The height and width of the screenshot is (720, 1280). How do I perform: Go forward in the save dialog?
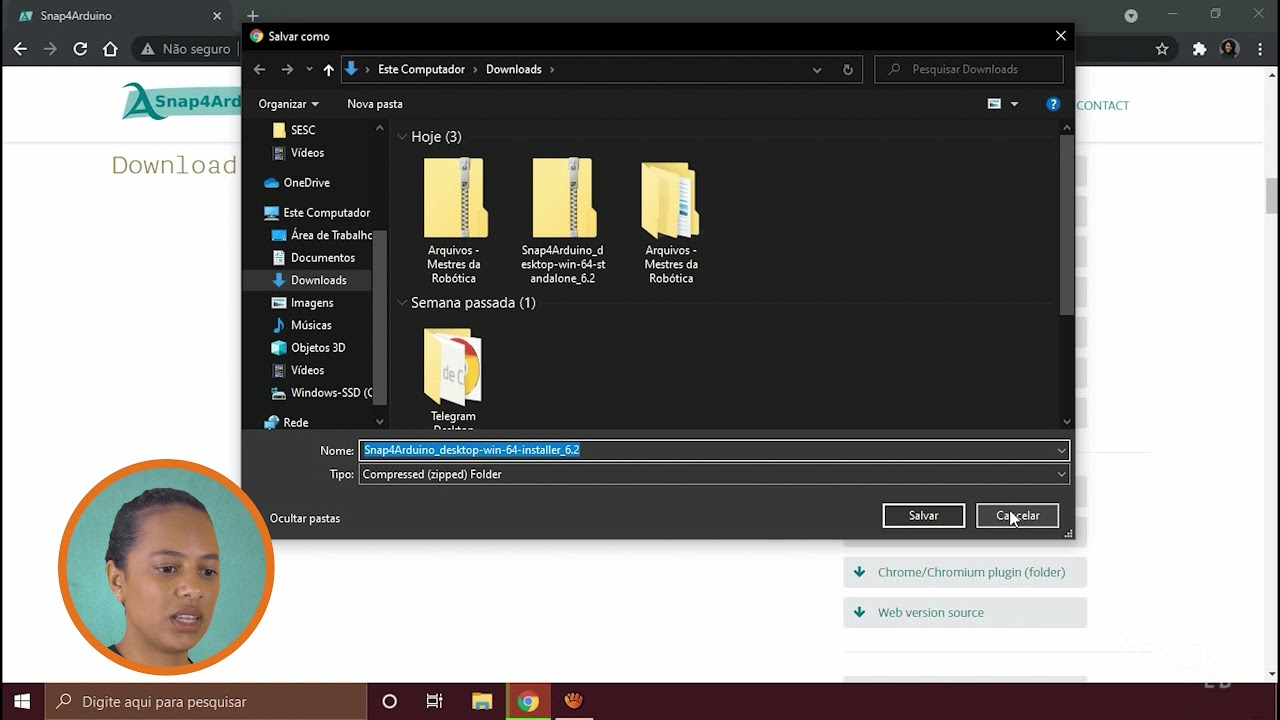287,69
